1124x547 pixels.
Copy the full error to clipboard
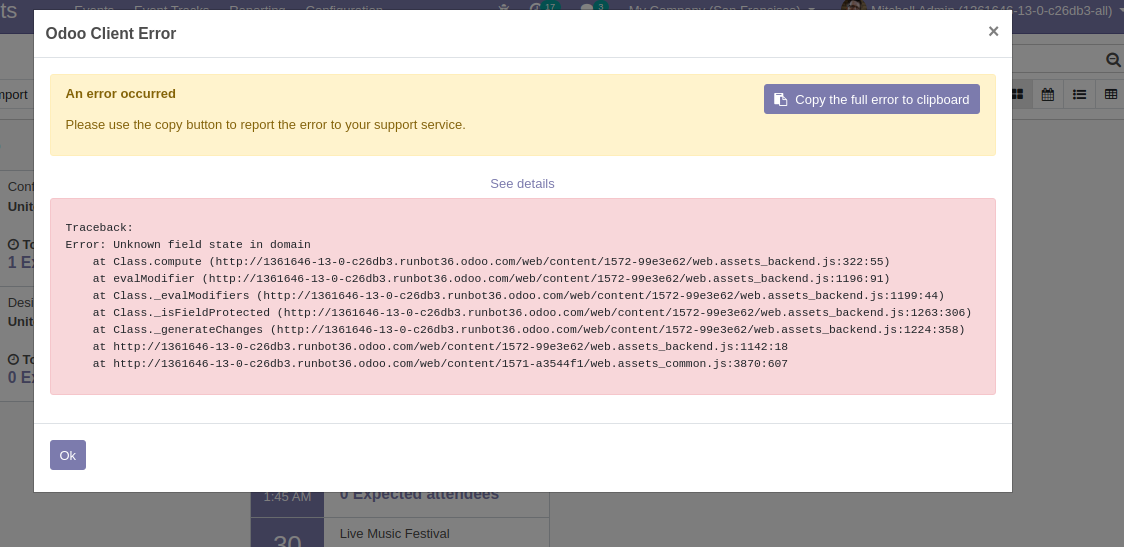pyautogui.click(x=872, y=99)
